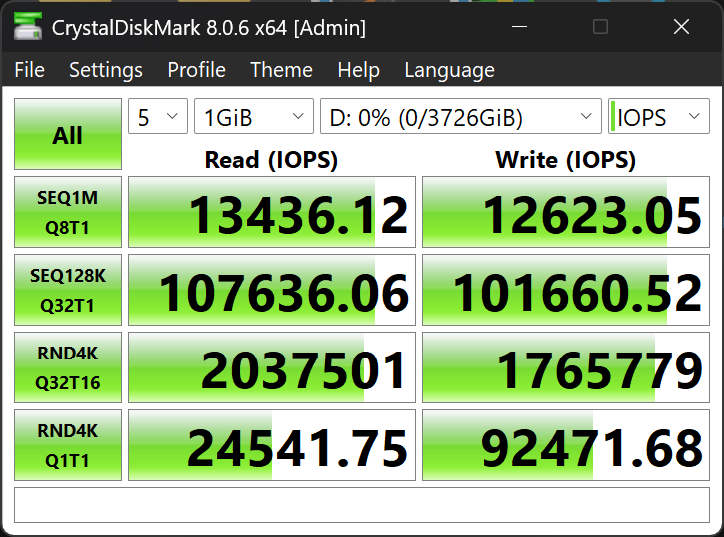Screen dimensions: 724x537
Task: Click the empty comment field at bottom
Action: [x=362, y=505]
